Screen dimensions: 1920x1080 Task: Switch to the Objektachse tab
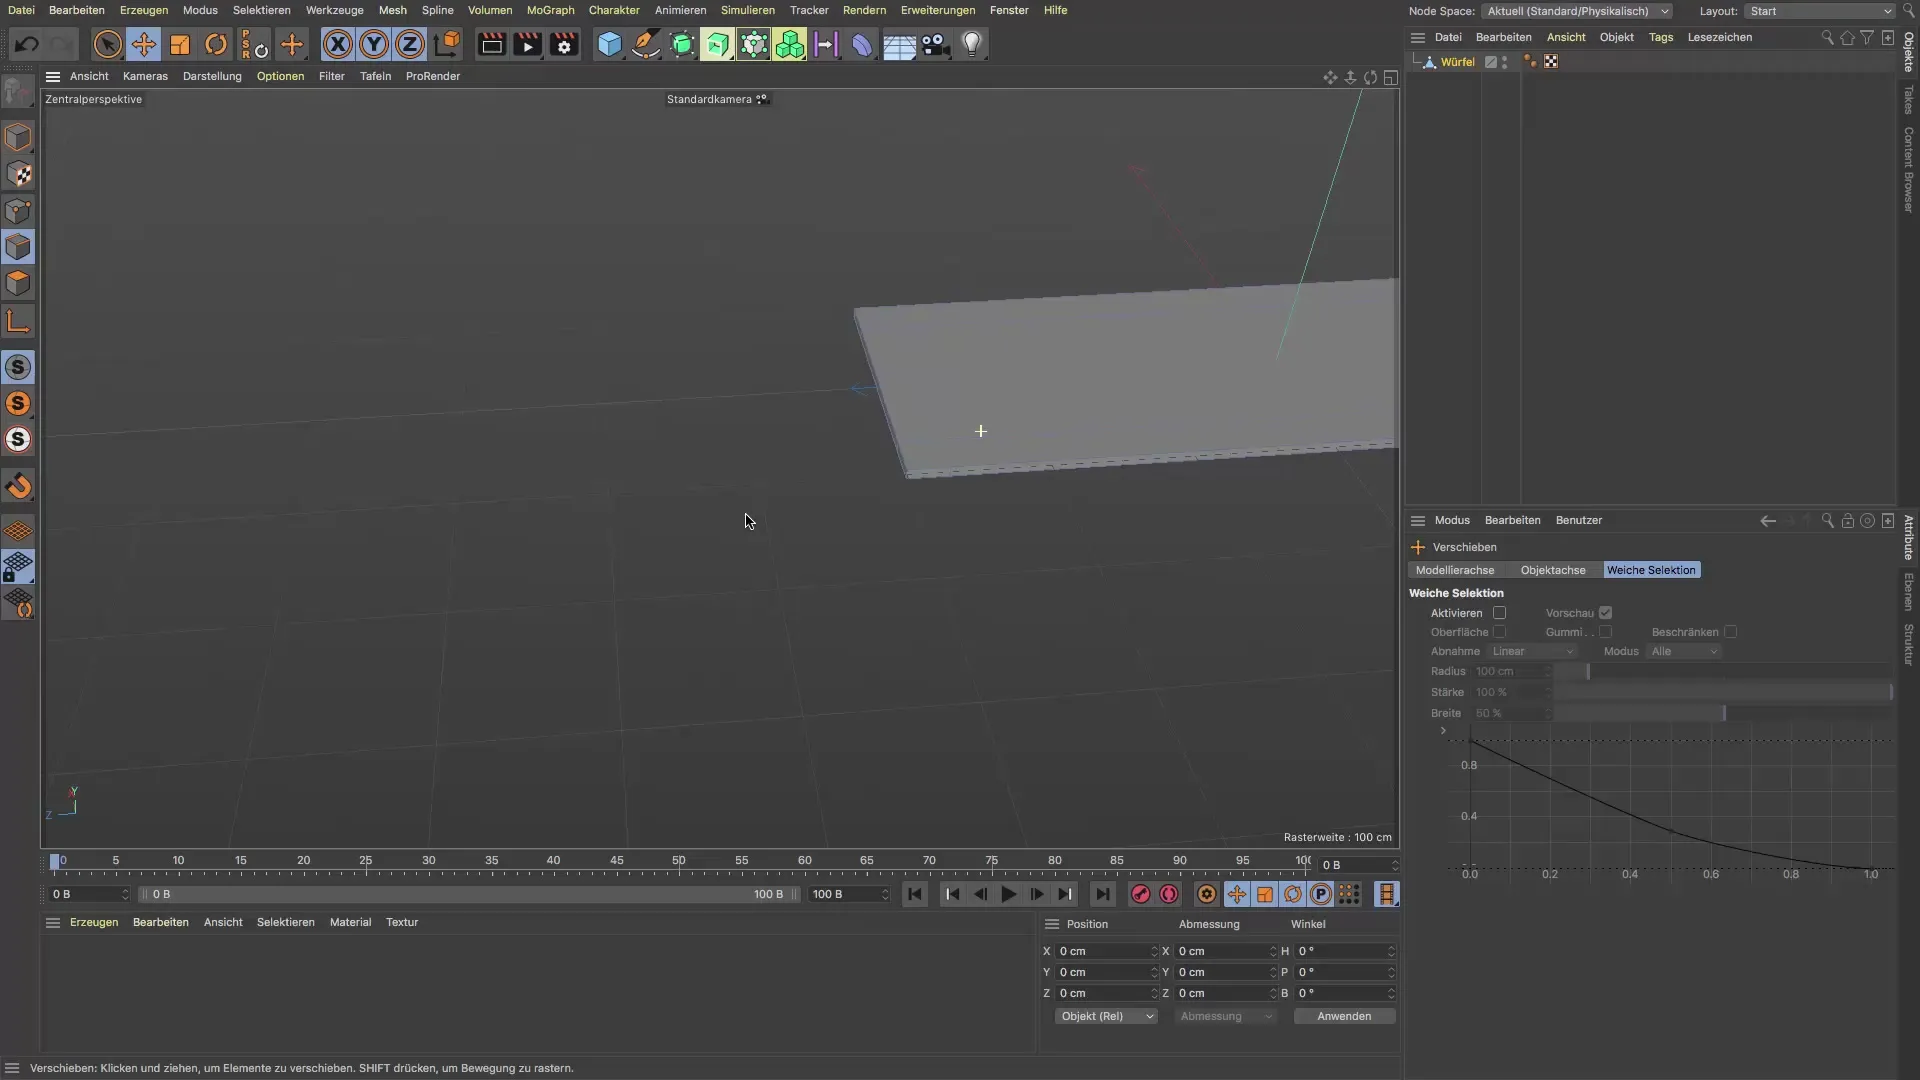click(1553, 570)
